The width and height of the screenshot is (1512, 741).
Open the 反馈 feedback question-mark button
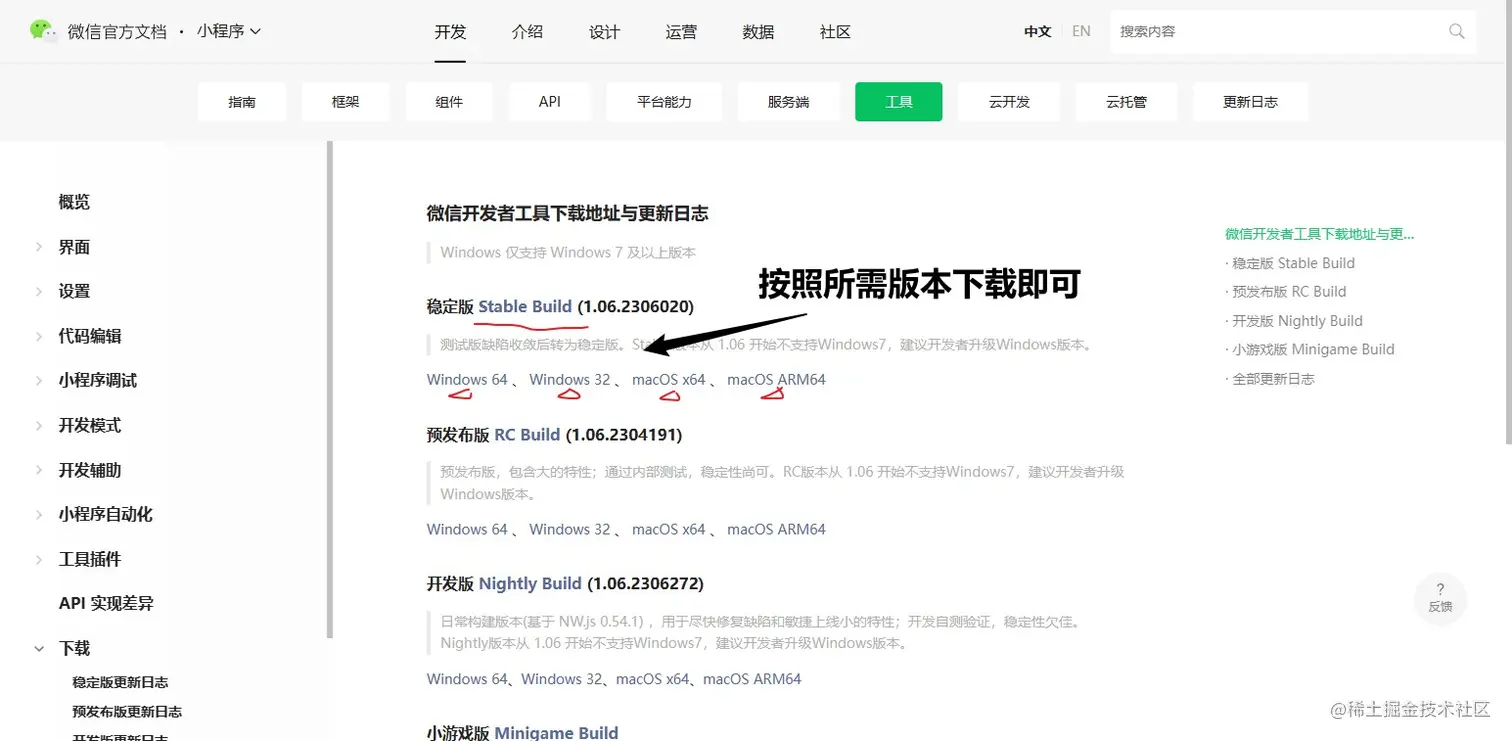(1440, 598)
